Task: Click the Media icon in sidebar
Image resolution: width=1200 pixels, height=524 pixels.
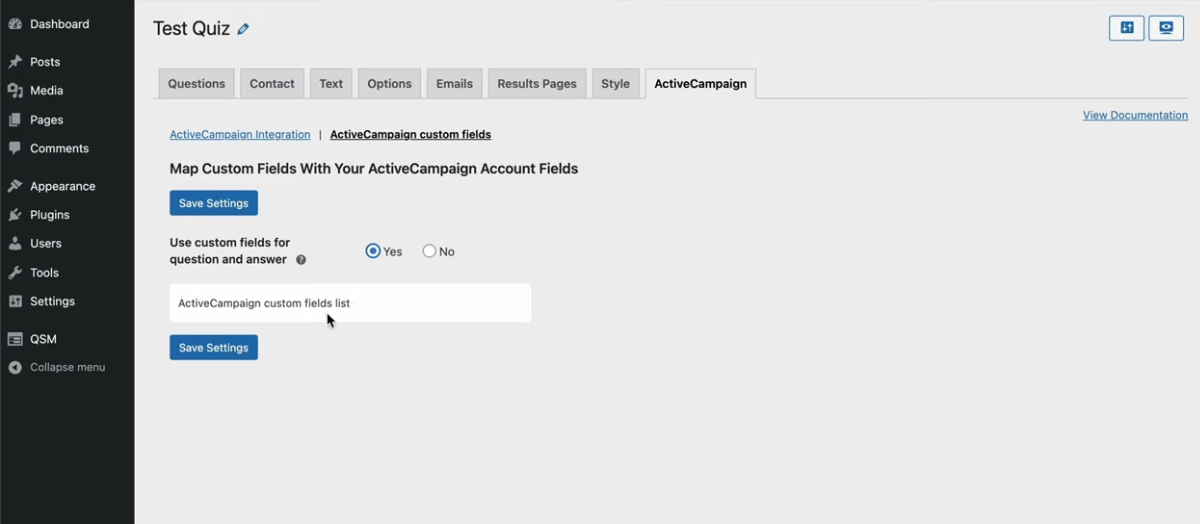Action: pyautogui.click(x=15, y=91)
